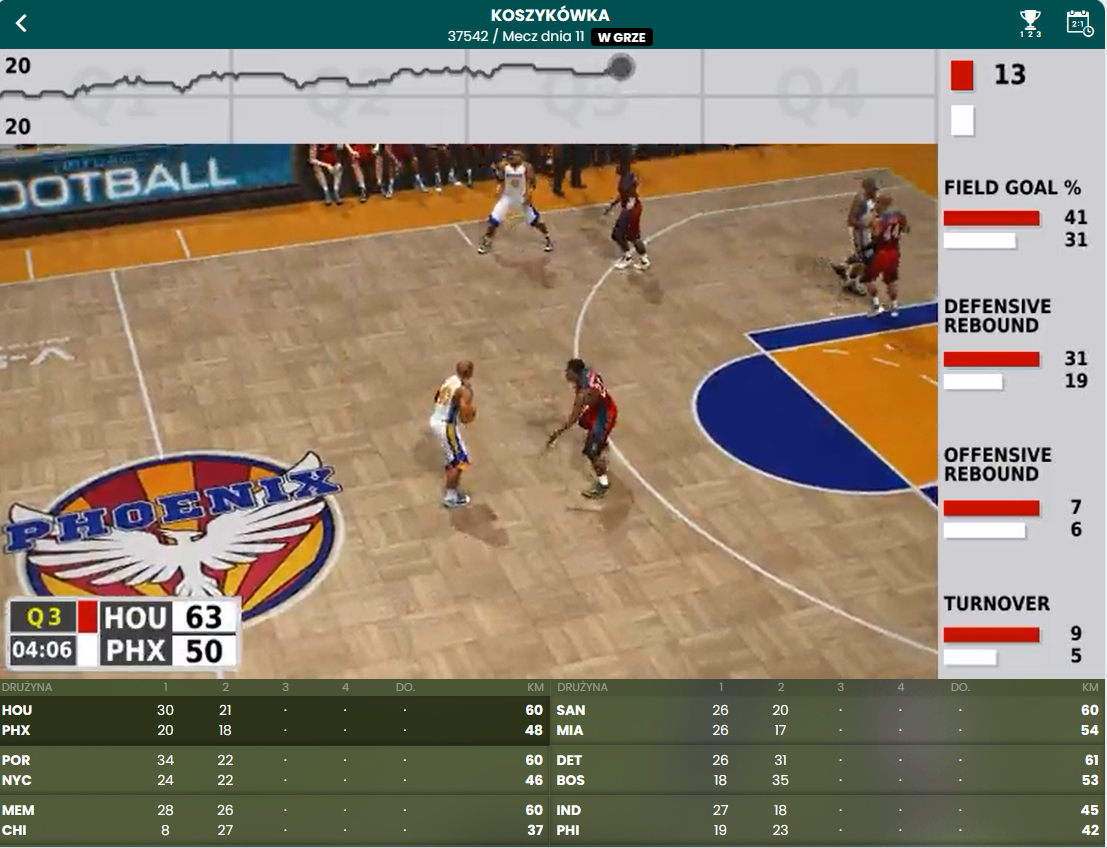Screen dimensions: 1107x848
Task: Click the OFFENSIVE REBOUND label
Action: pyautogui.click(x=998, y=464)
